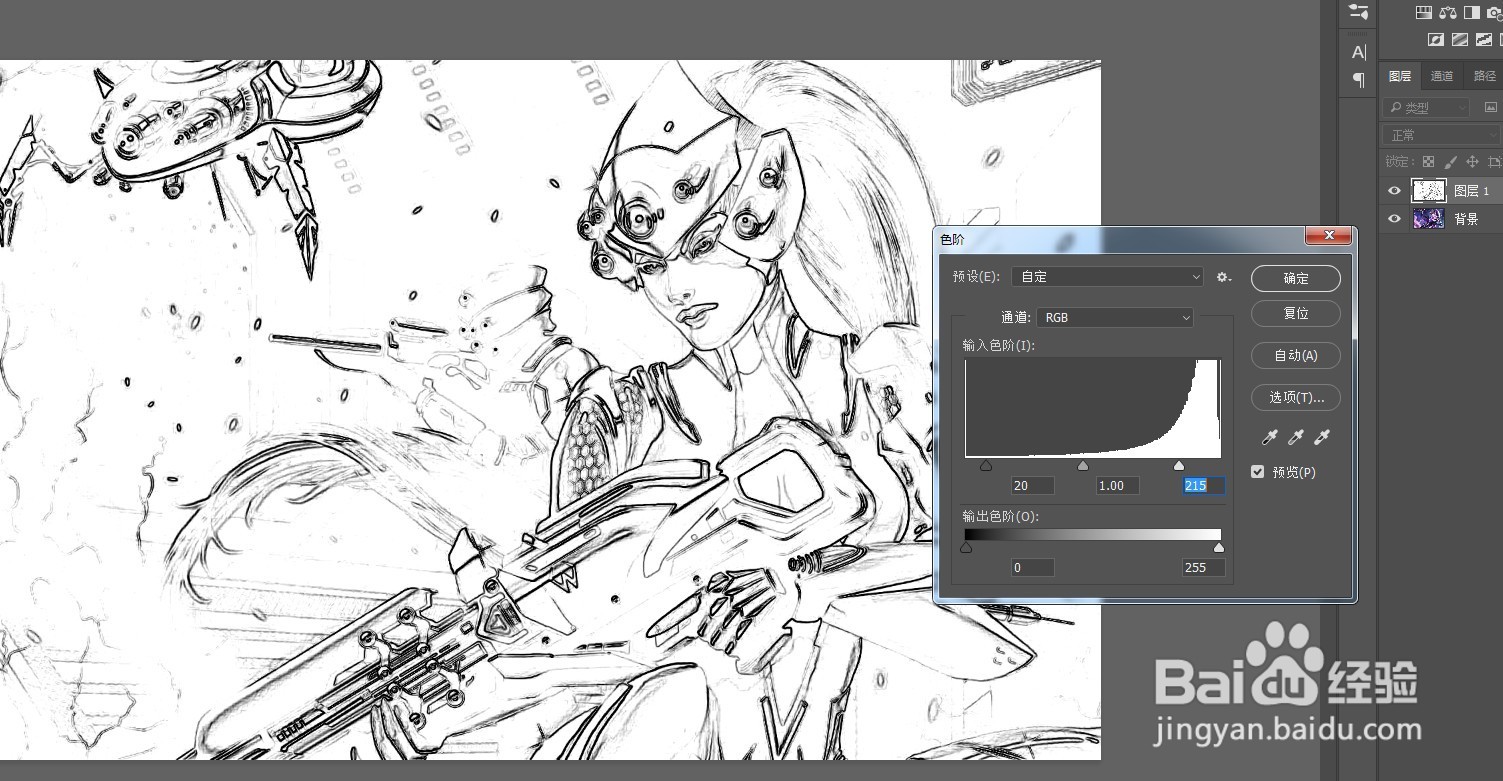1503x781 pixels.
Task: Pick the white point eyedropper in Levels
Action: (x=1322, y=437)
